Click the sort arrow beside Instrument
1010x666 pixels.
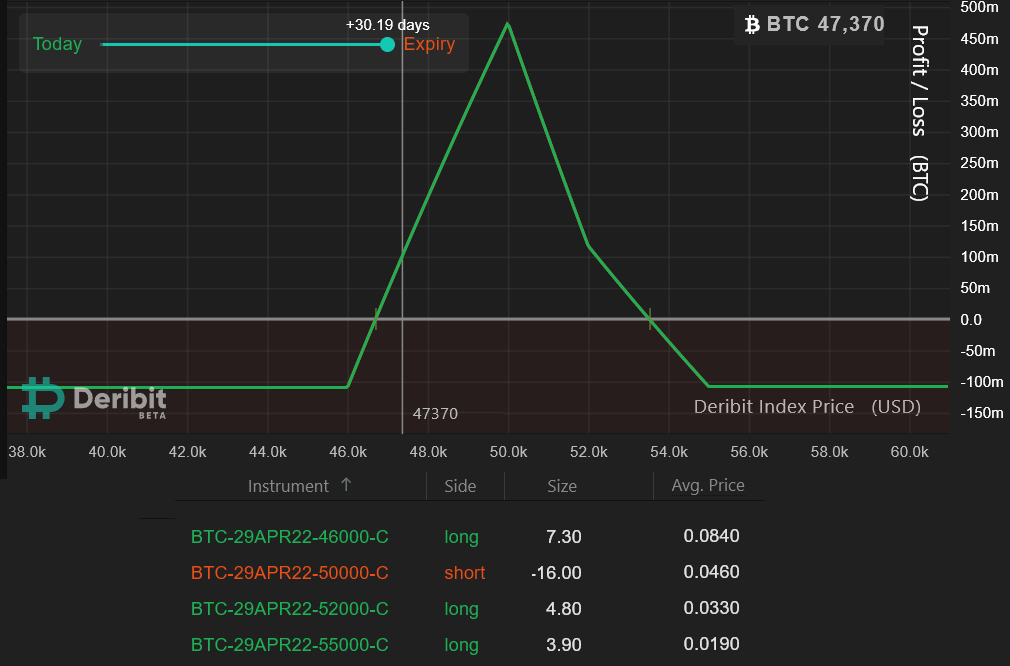[x=346, y=485]
